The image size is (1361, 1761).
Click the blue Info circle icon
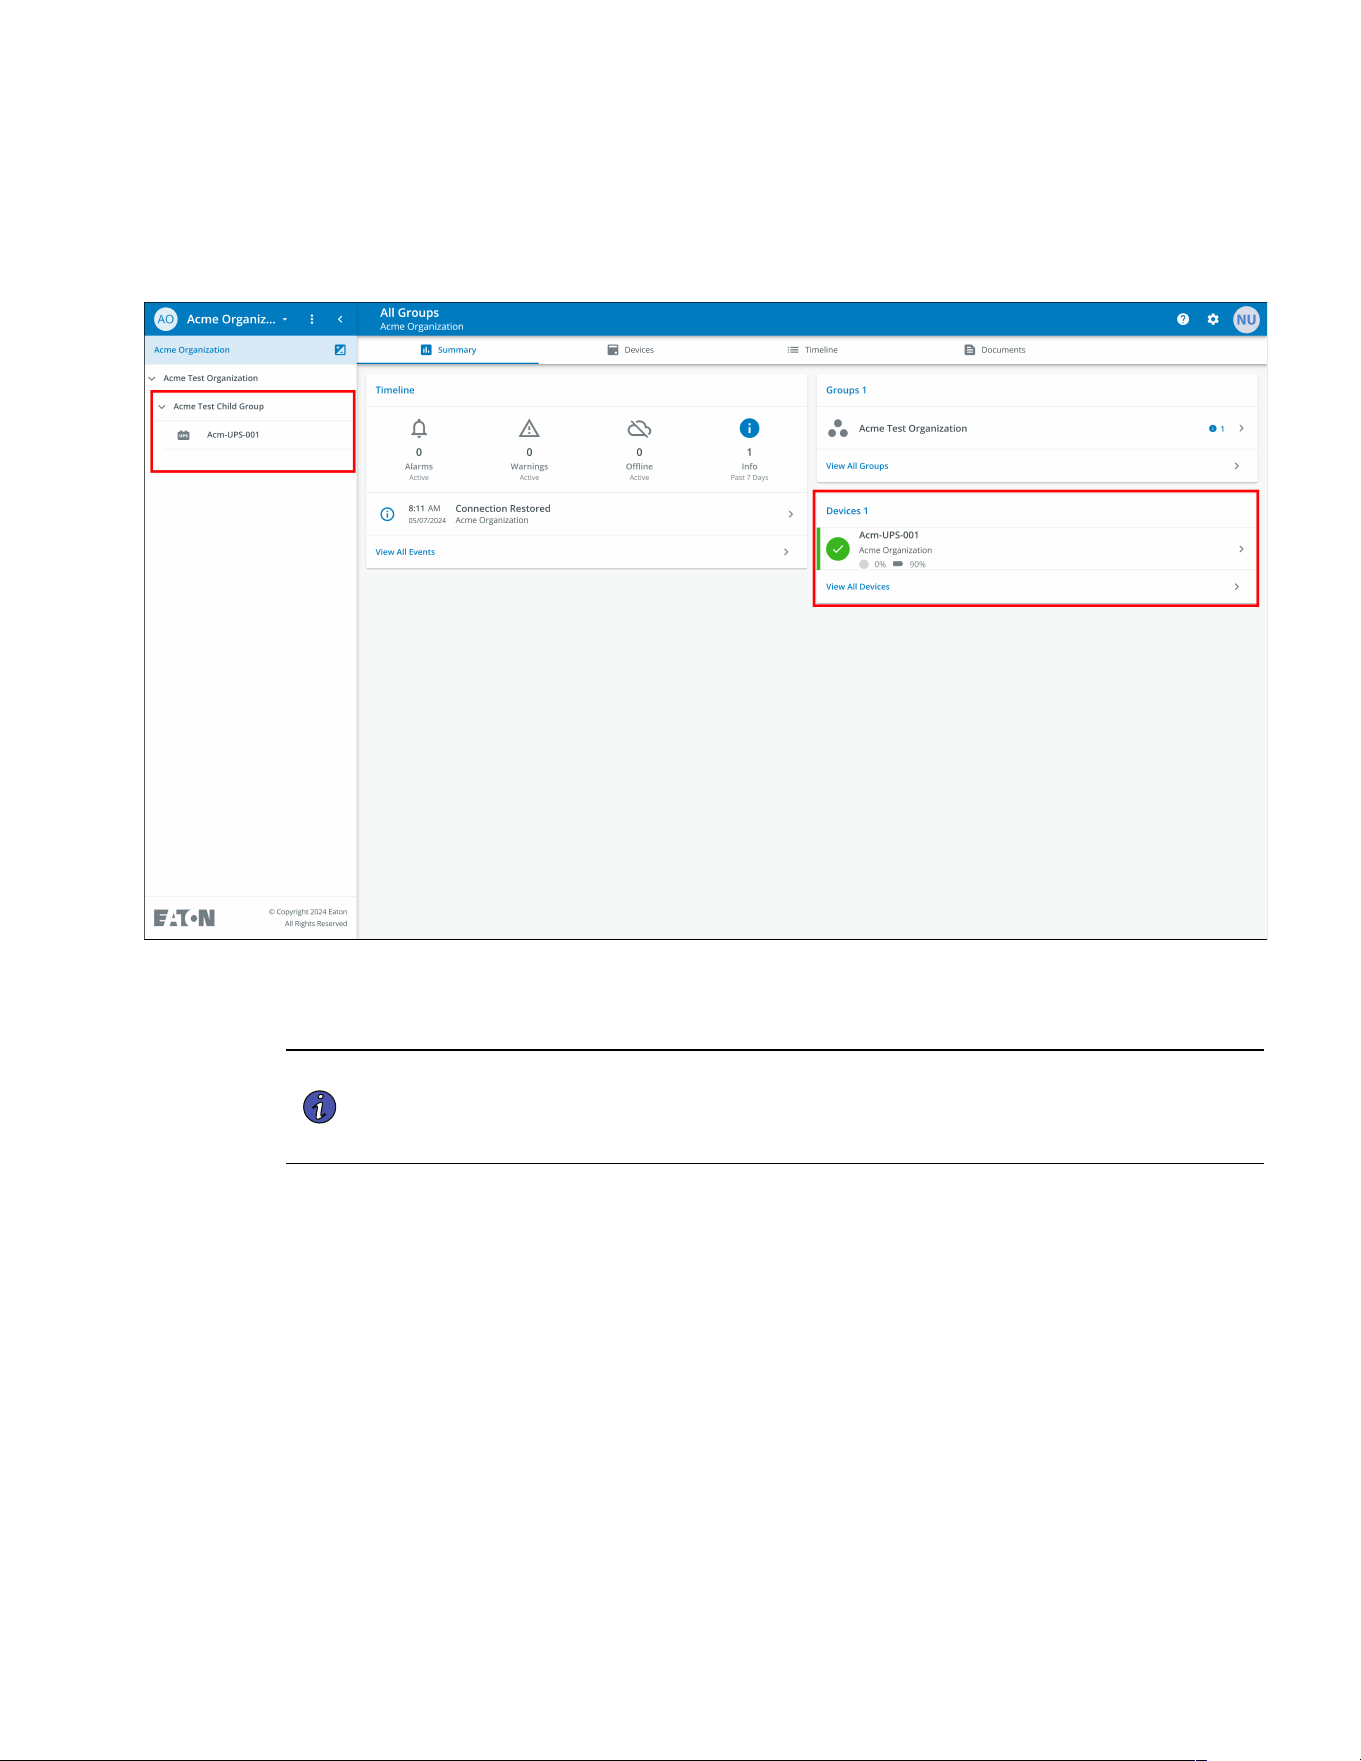pyautogui.click(x=749, y=428)
